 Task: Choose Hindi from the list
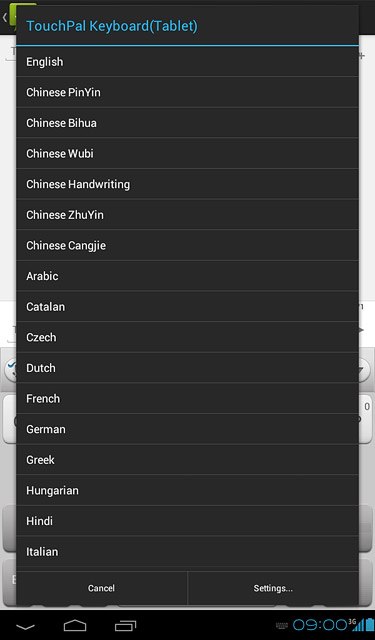point(187,521)
